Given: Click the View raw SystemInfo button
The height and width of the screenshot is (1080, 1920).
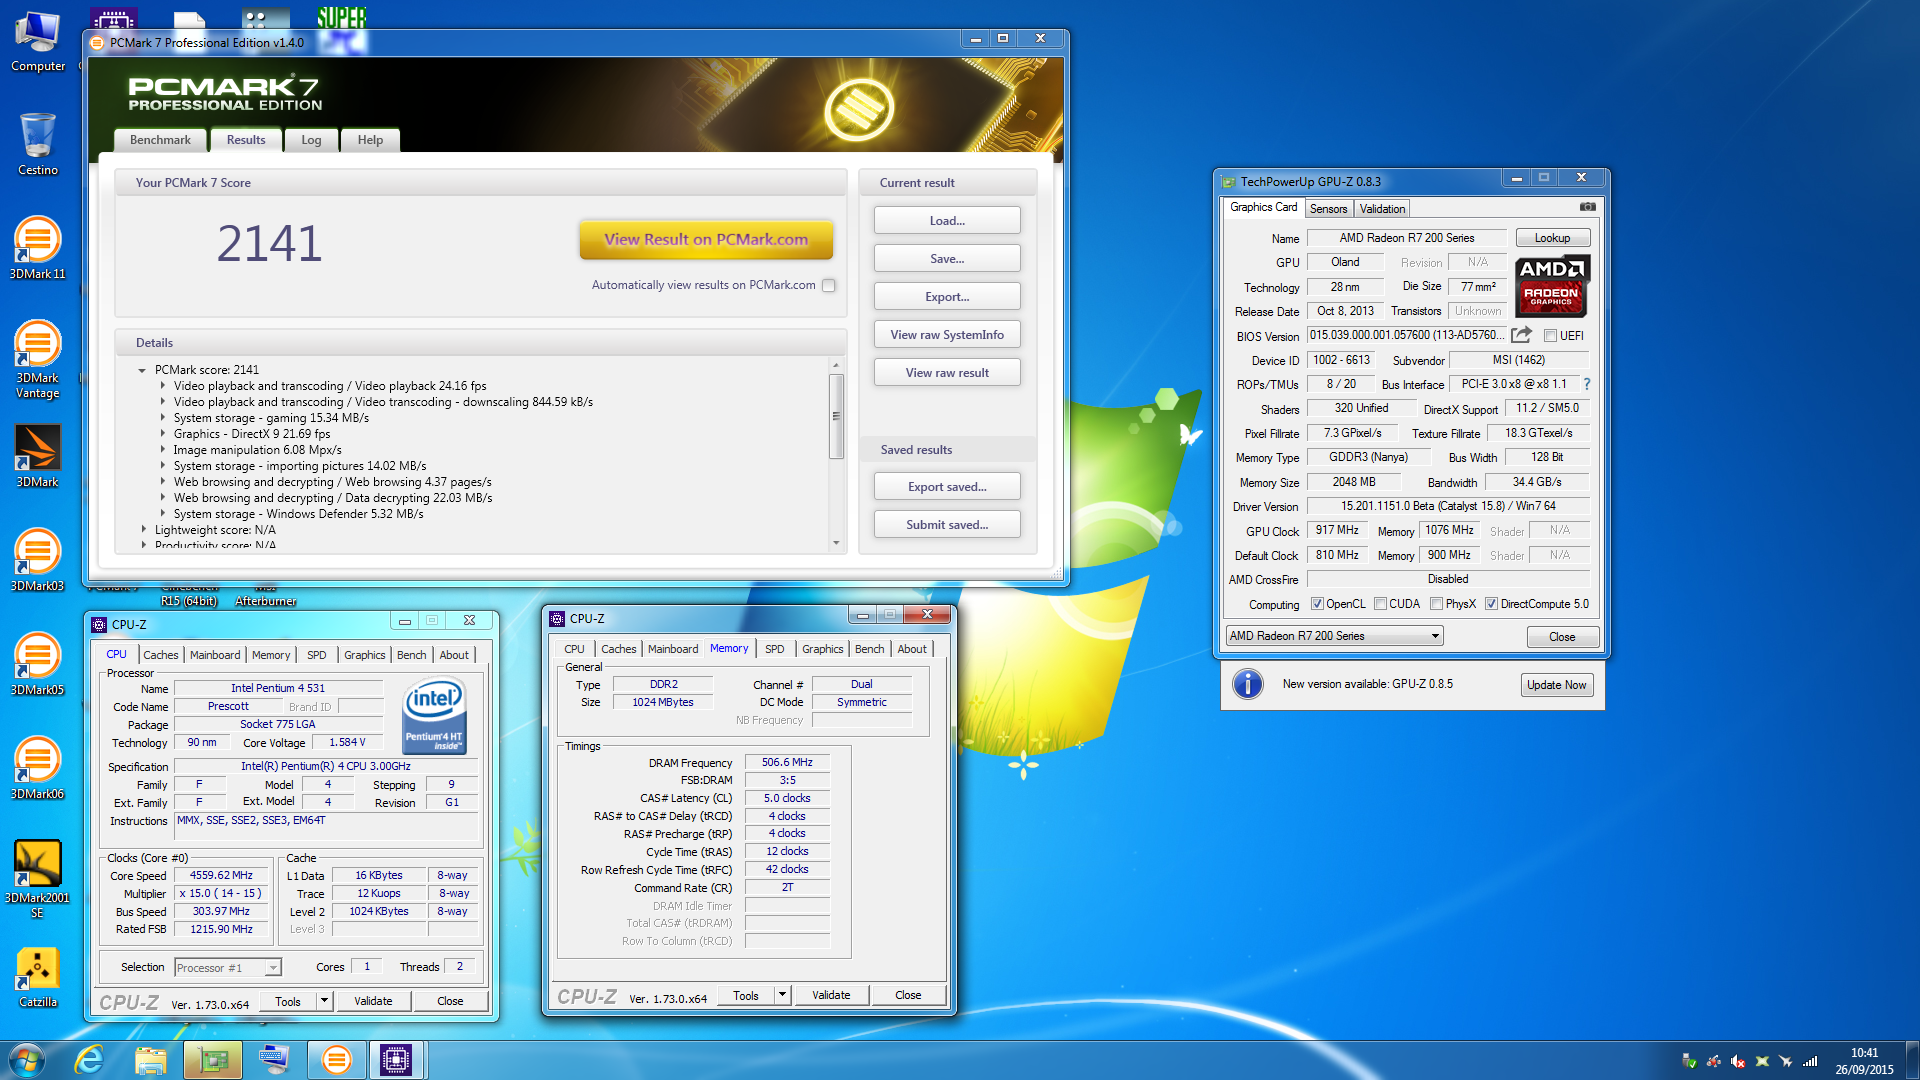Looking at the screenshot, I should point(947,334).
